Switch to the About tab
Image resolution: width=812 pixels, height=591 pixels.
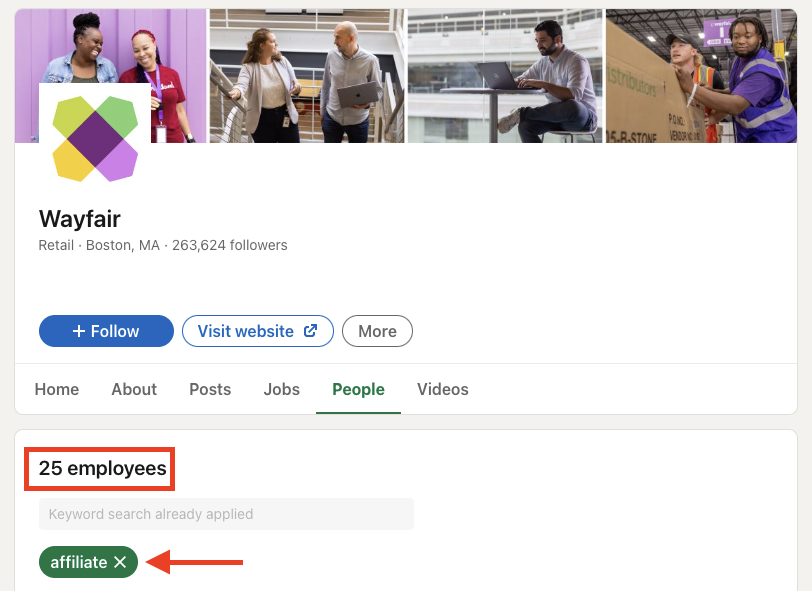134,389
